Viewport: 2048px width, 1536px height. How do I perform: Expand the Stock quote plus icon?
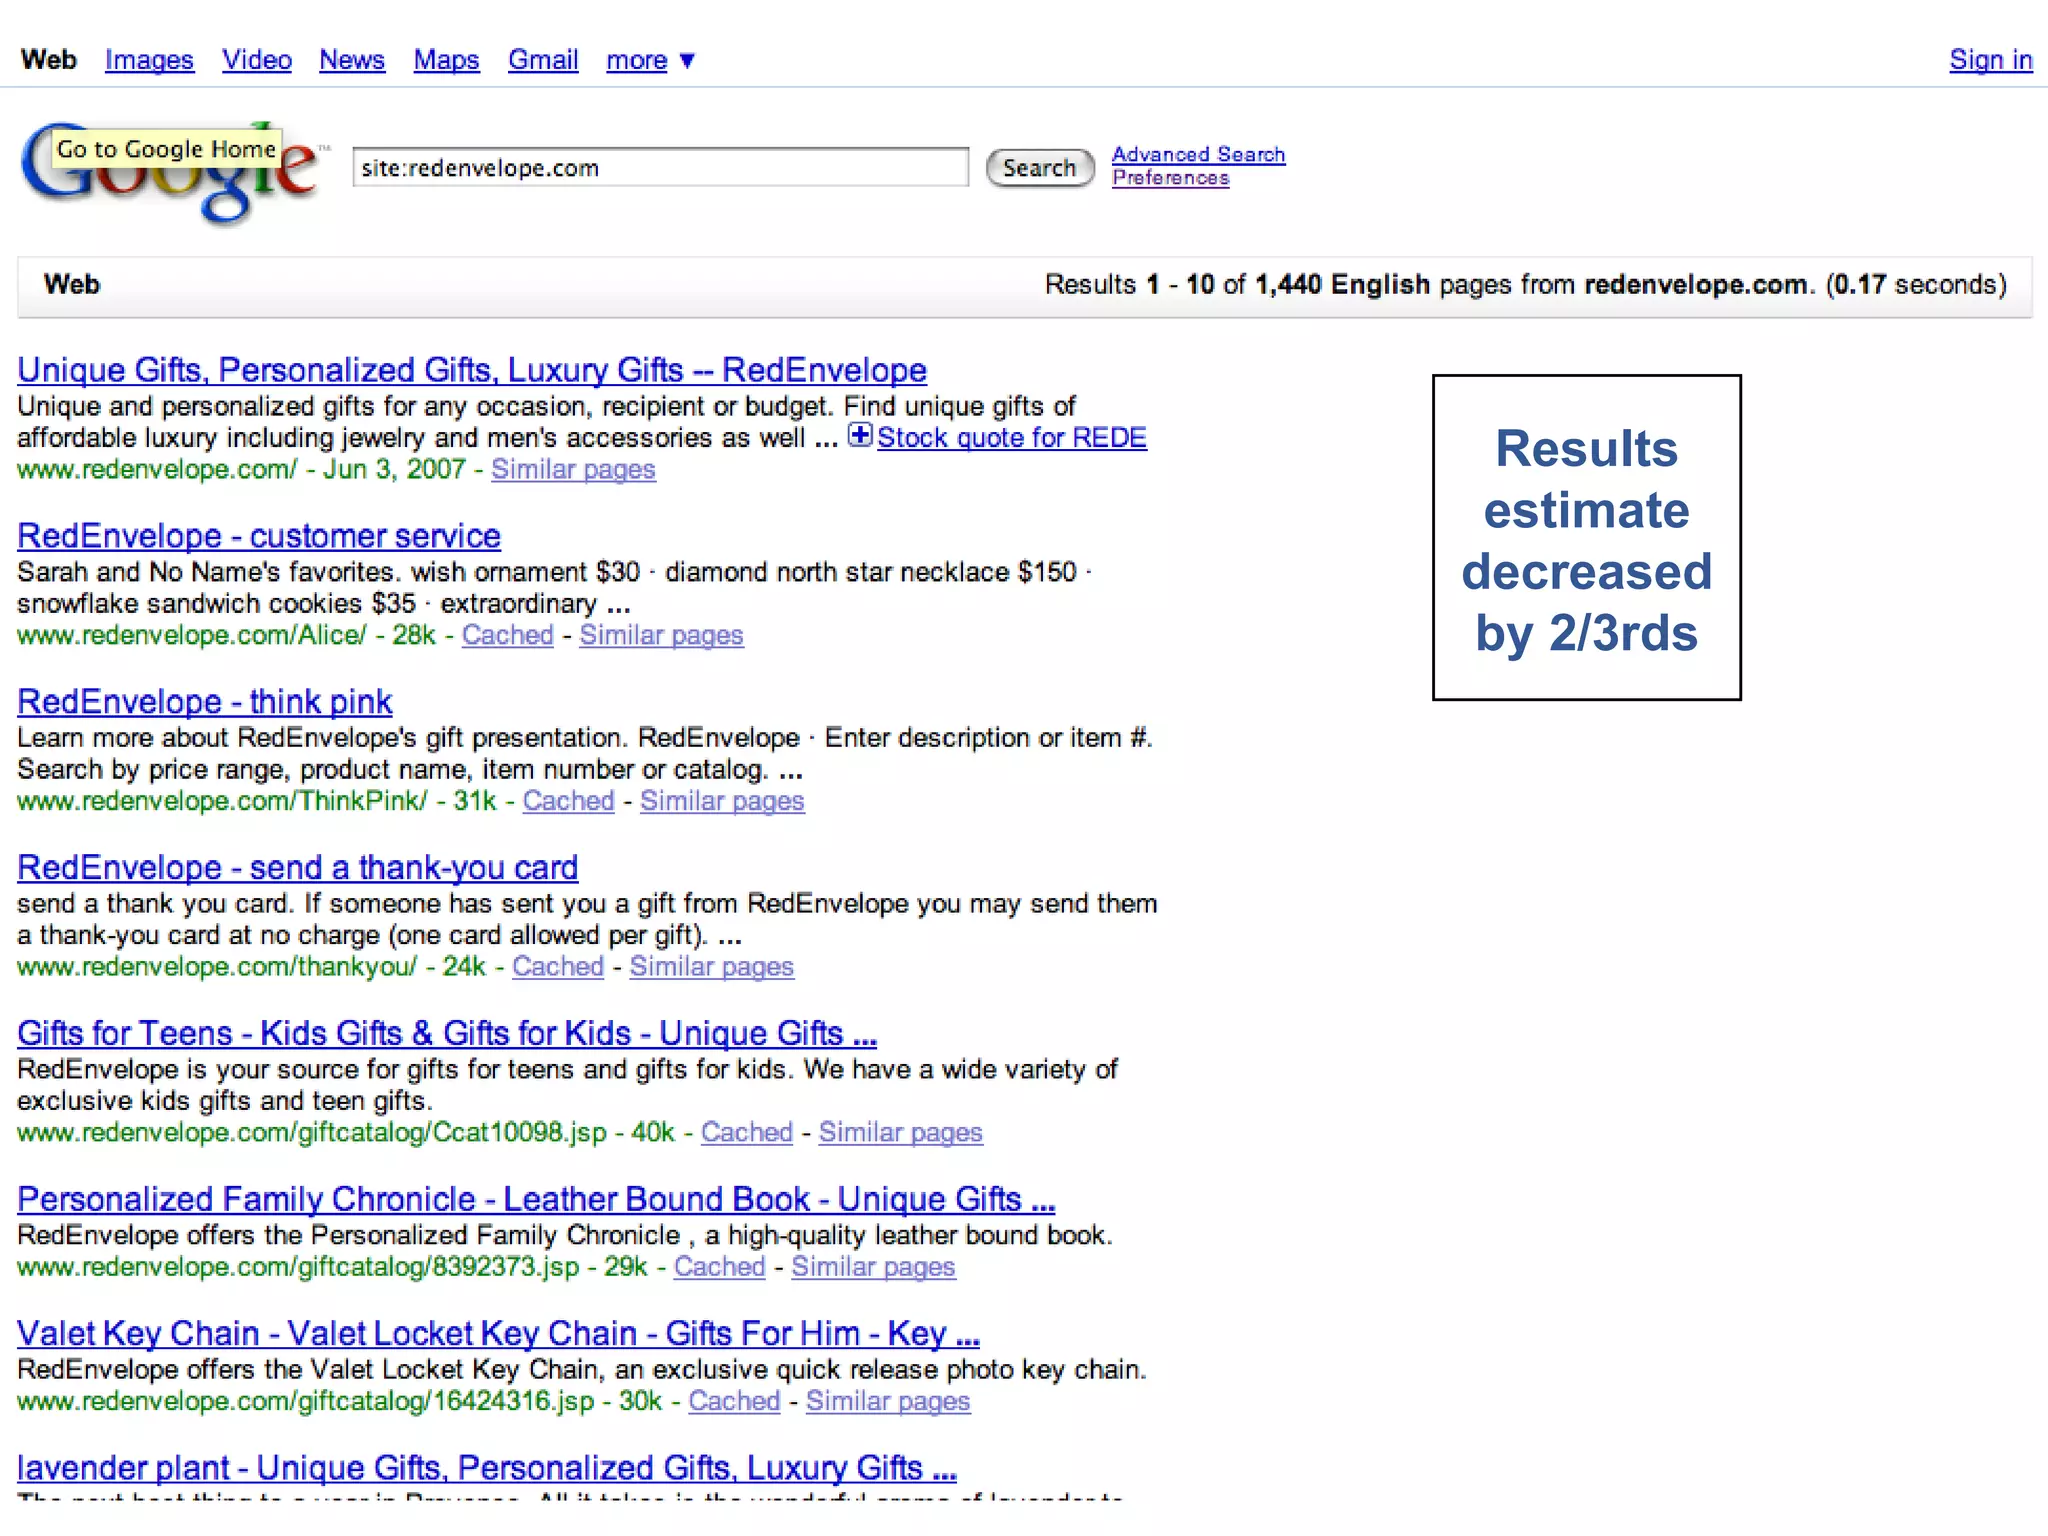(859, 436)
